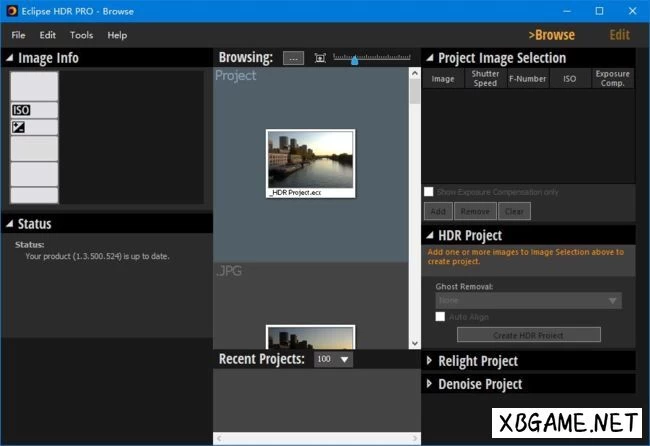This screenshot has width=650, height=446.
Task: Open the File menu
Action: coord(18,35)
